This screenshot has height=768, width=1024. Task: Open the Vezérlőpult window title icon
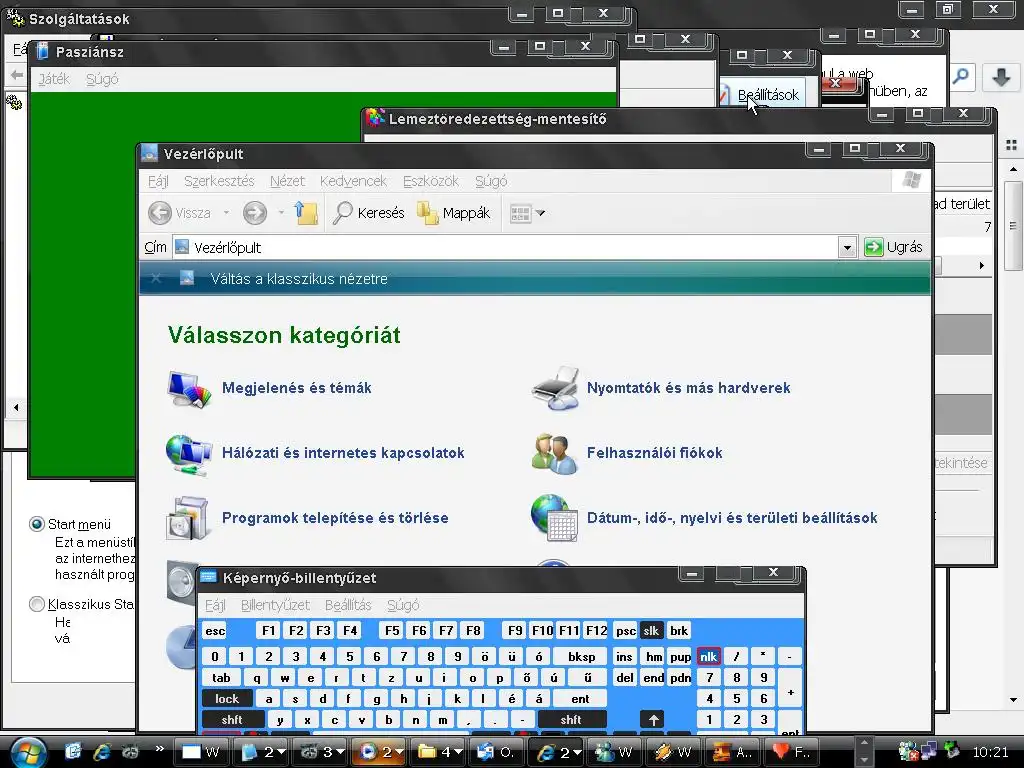pos(150,153)
